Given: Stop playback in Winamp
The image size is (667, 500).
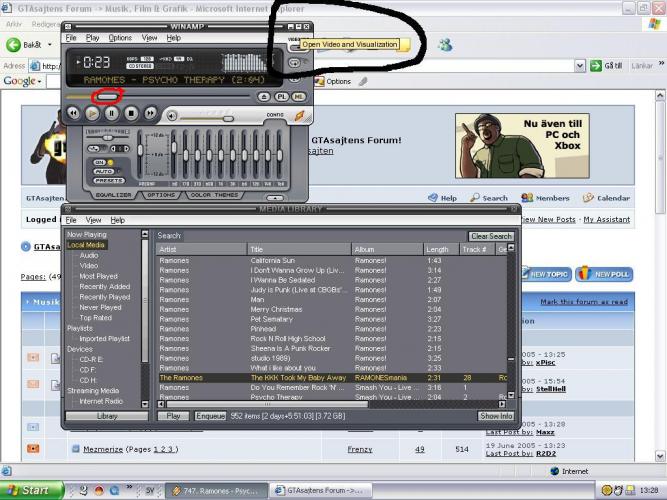Looking at the screenshot, I should point(130,114).
